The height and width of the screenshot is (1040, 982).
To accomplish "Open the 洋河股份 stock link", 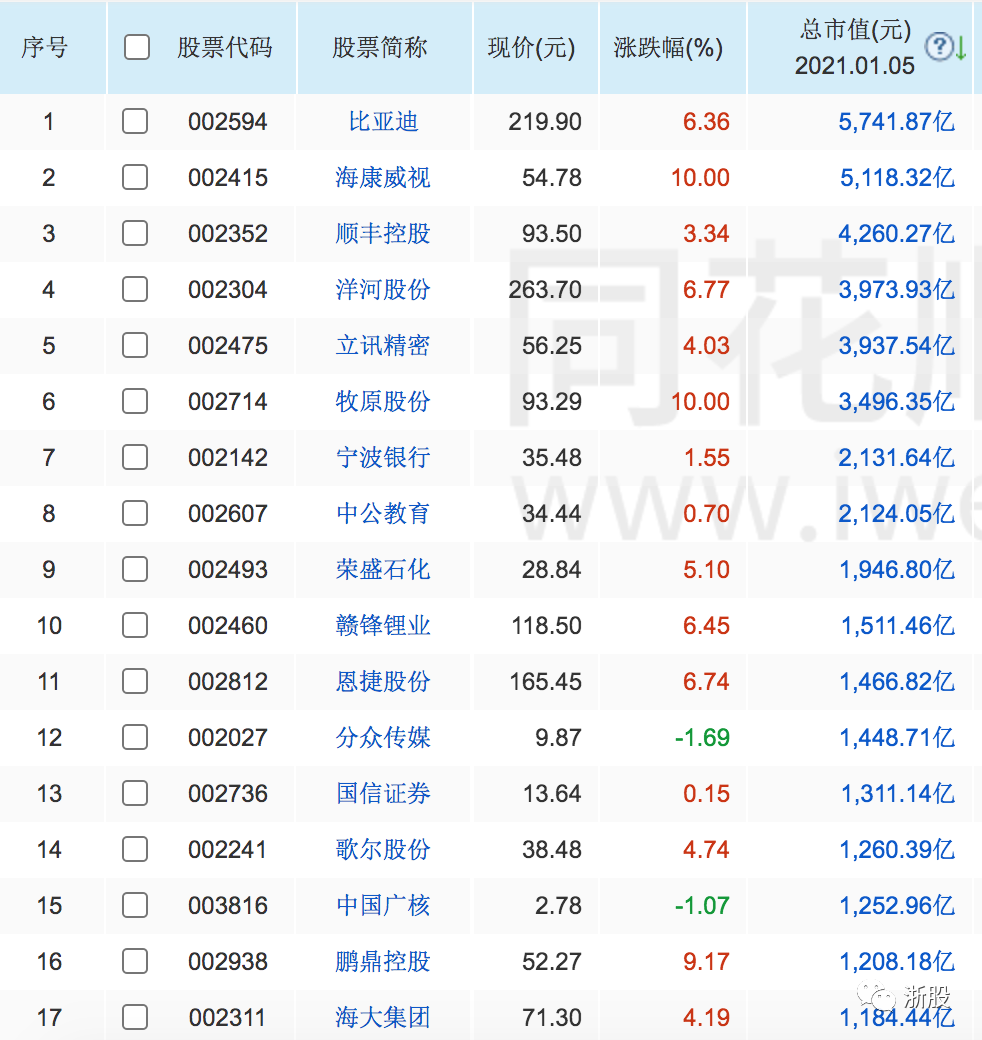I will pyautogui.click(x=383, y=289).
